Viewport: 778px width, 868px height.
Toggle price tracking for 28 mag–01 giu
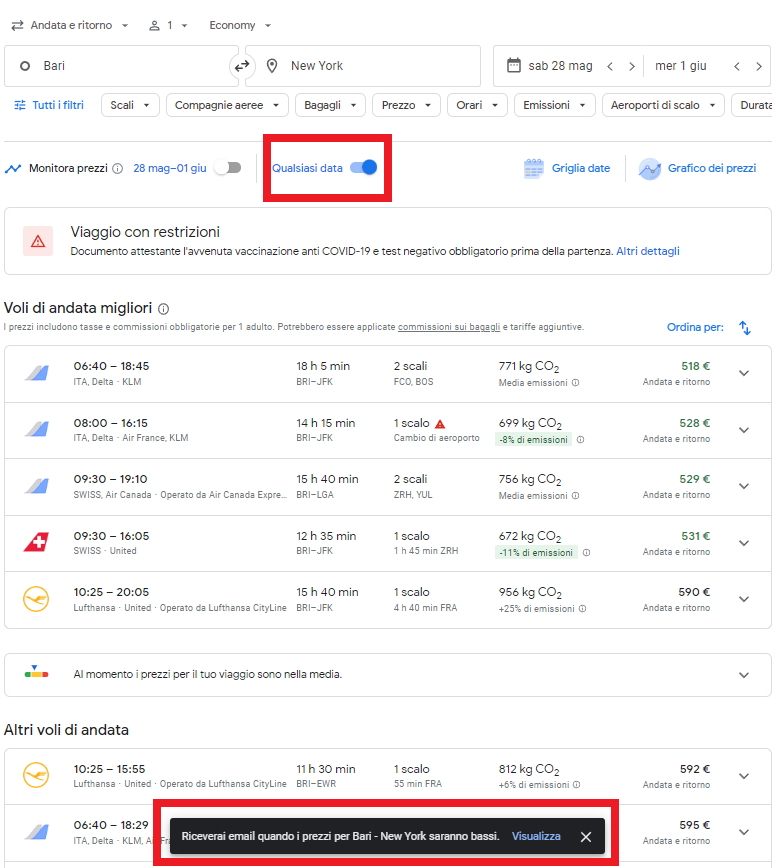228,168
